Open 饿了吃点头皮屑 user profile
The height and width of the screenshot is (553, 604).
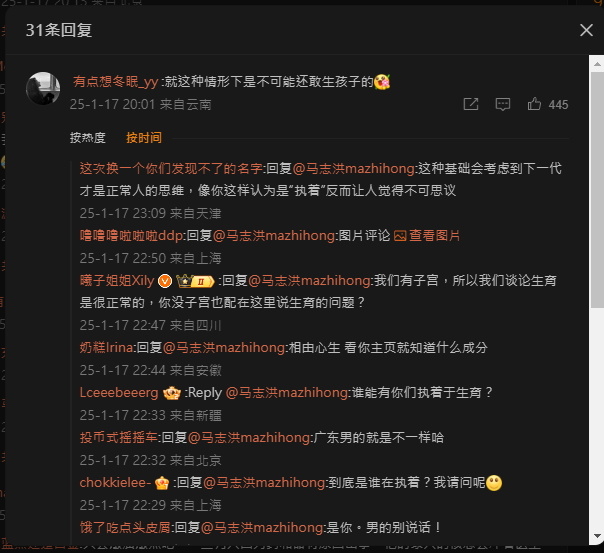(x=125, y=528)
